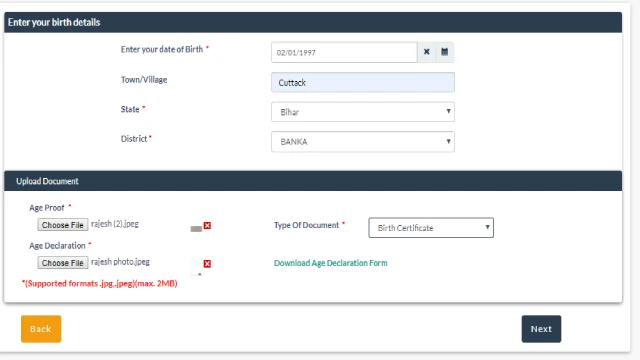Click the Town/Village label

point(144,80)
